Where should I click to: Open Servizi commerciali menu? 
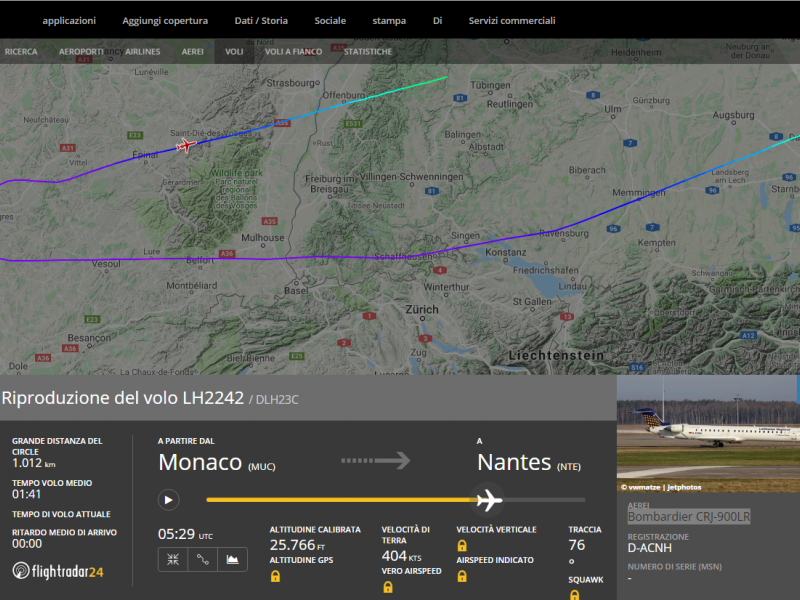coord(512,21)
